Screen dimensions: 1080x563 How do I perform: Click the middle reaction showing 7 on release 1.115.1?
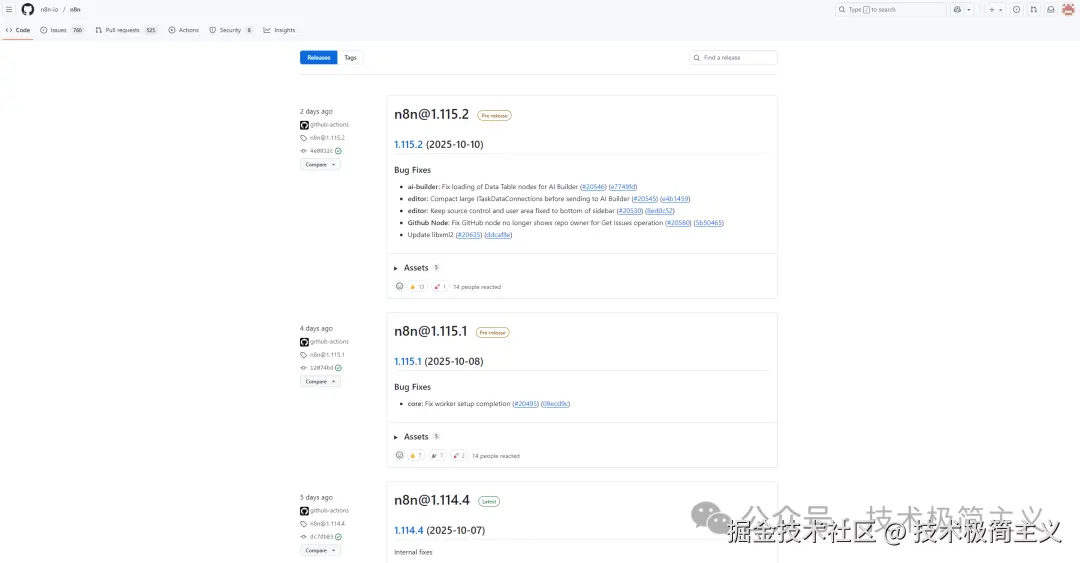[x=437, y=455]
